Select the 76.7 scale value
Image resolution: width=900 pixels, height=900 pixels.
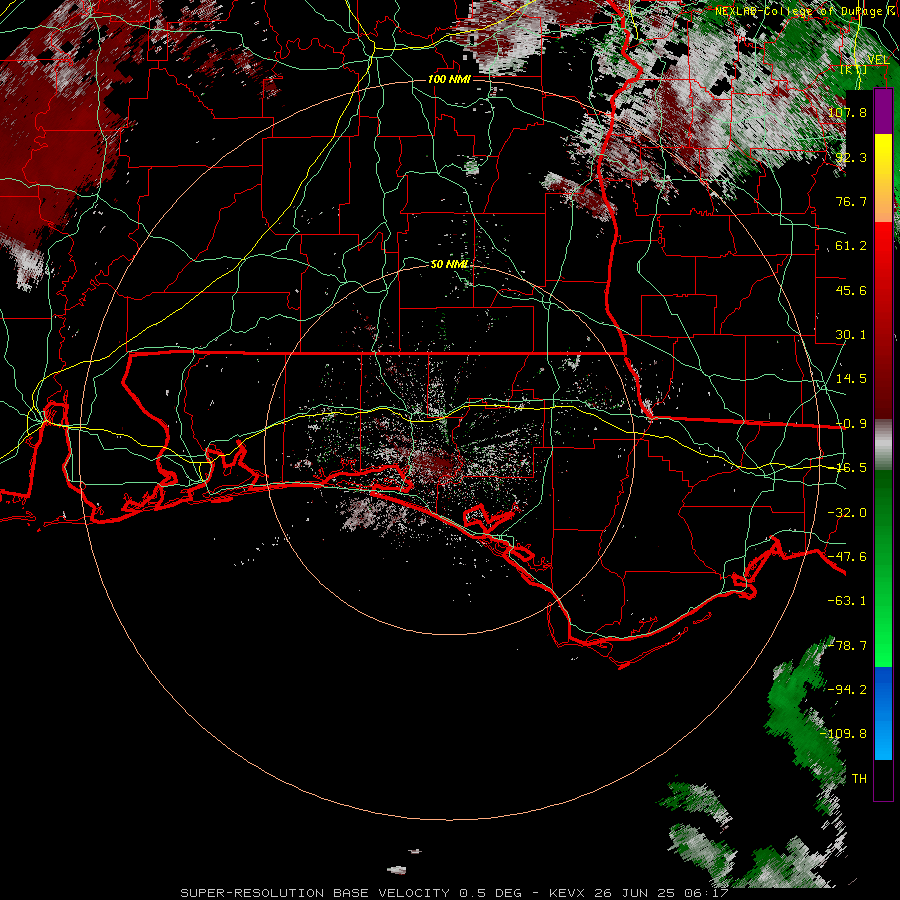[851, 201]
